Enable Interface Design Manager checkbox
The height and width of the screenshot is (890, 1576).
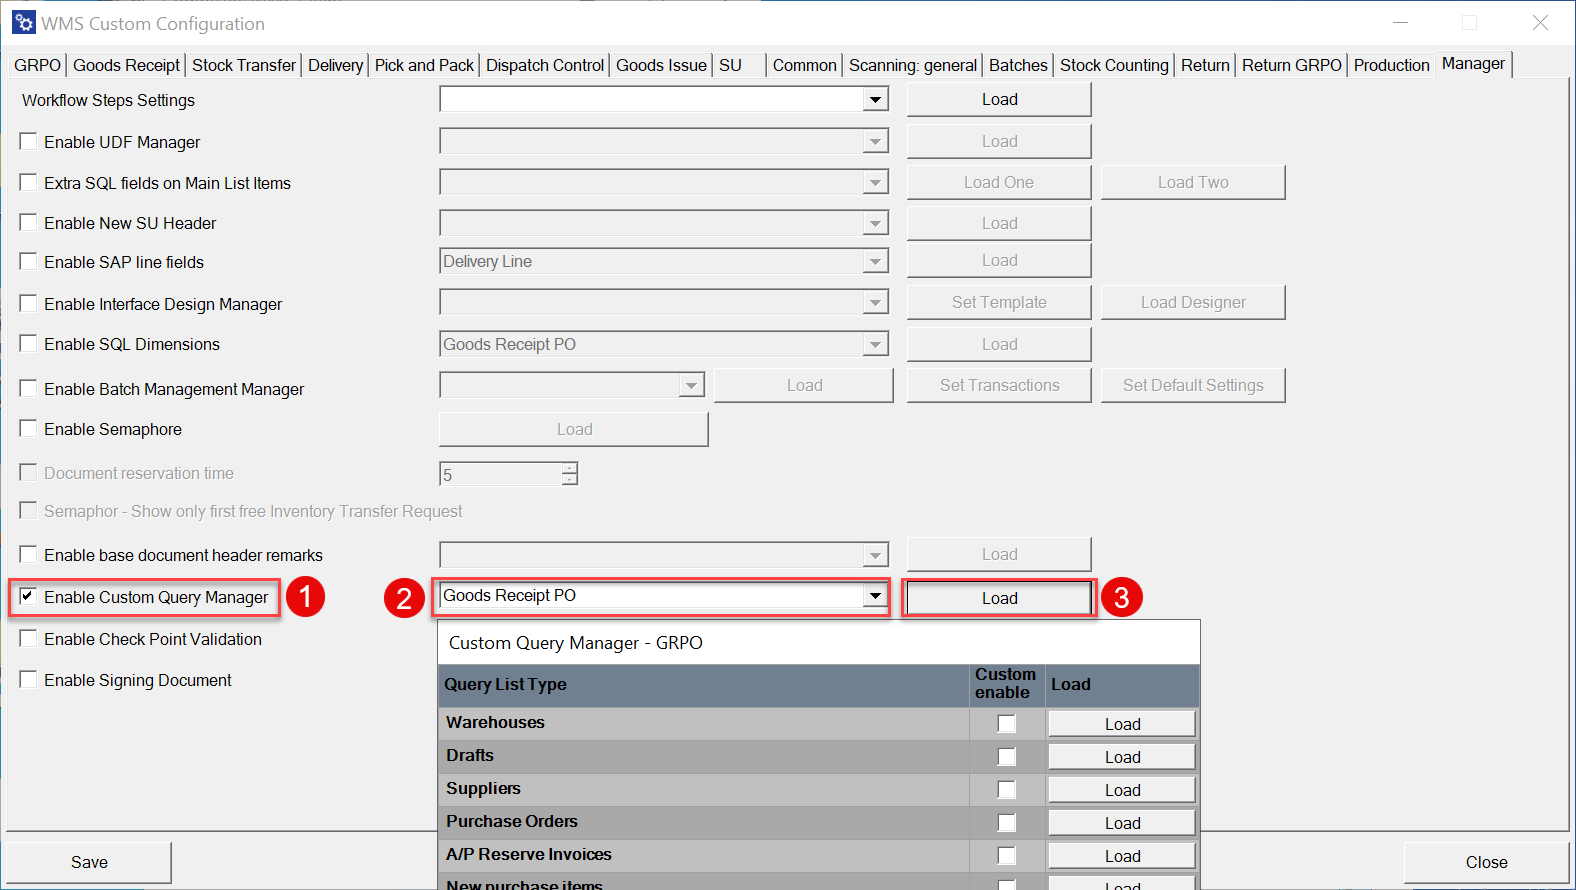[29, 304]
